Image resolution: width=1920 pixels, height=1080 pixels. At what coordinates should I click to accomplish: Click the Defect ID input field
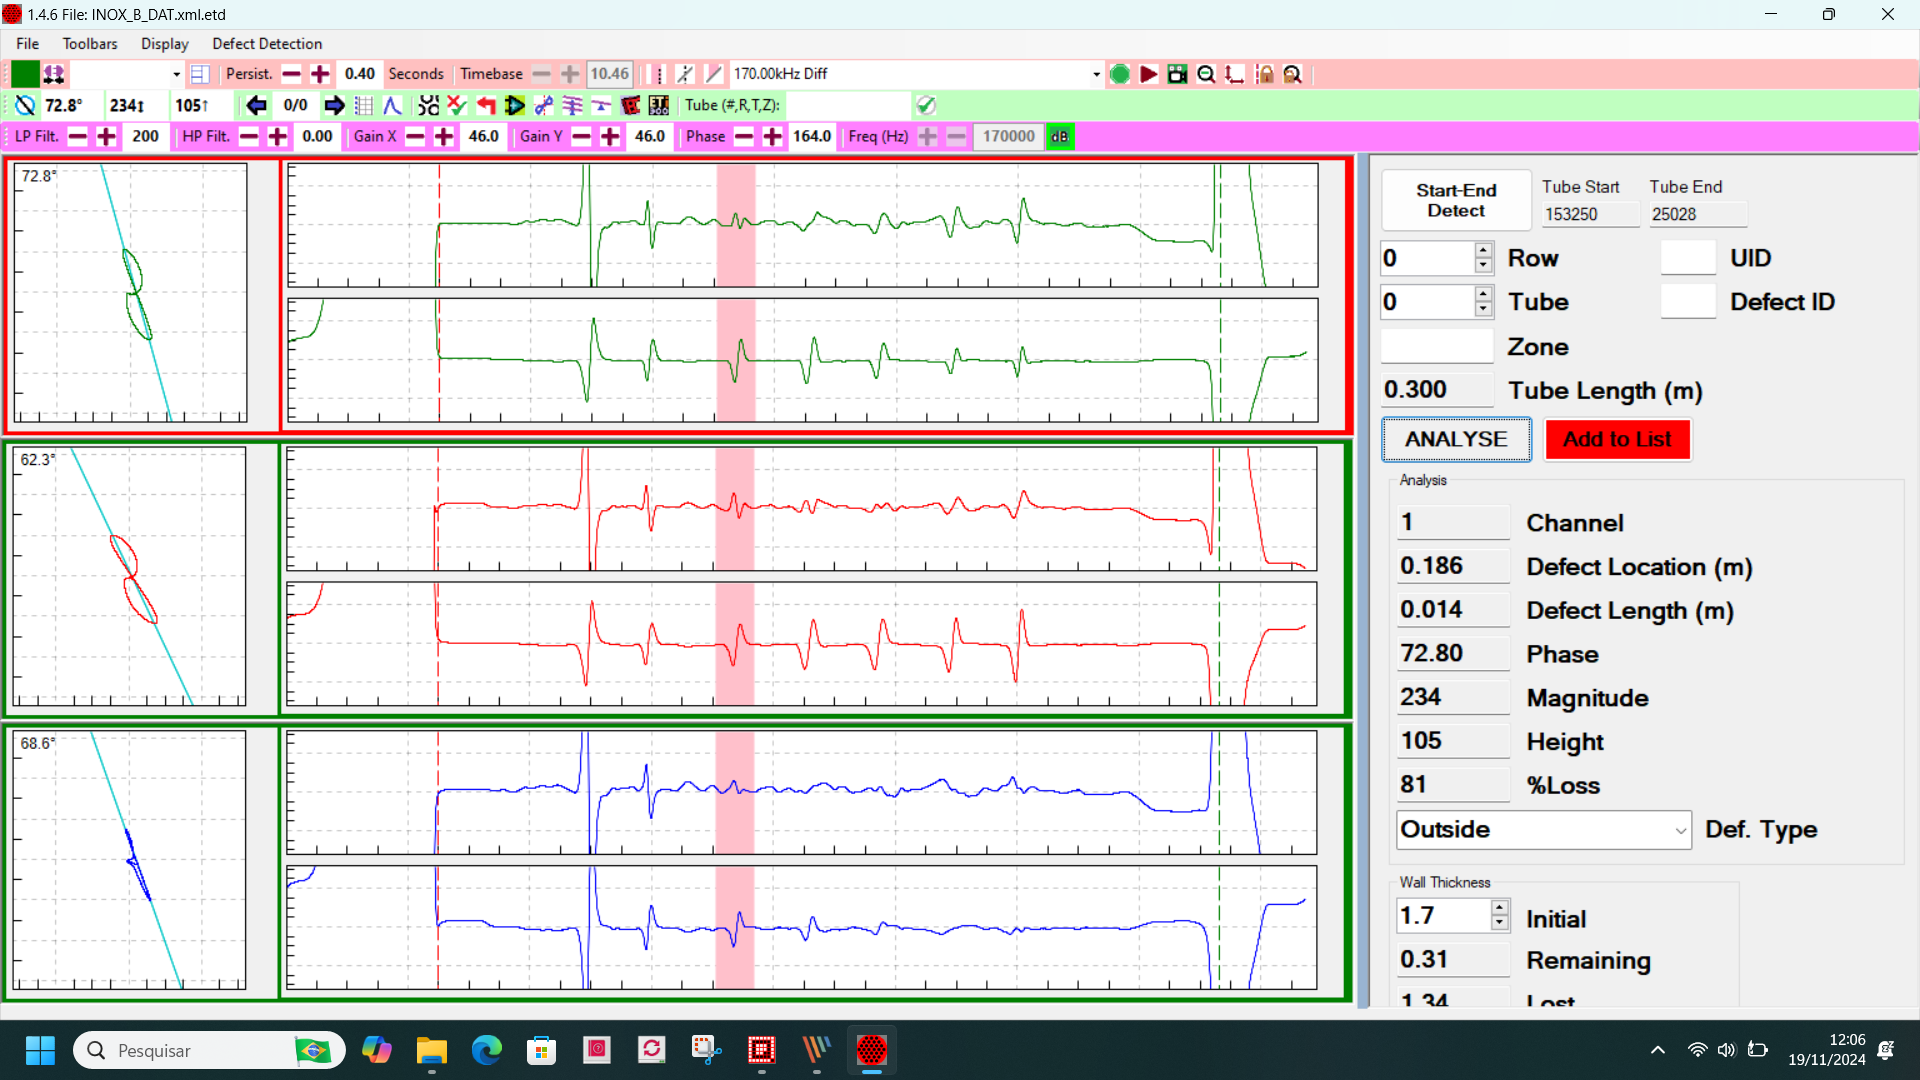pos(1688,301)
